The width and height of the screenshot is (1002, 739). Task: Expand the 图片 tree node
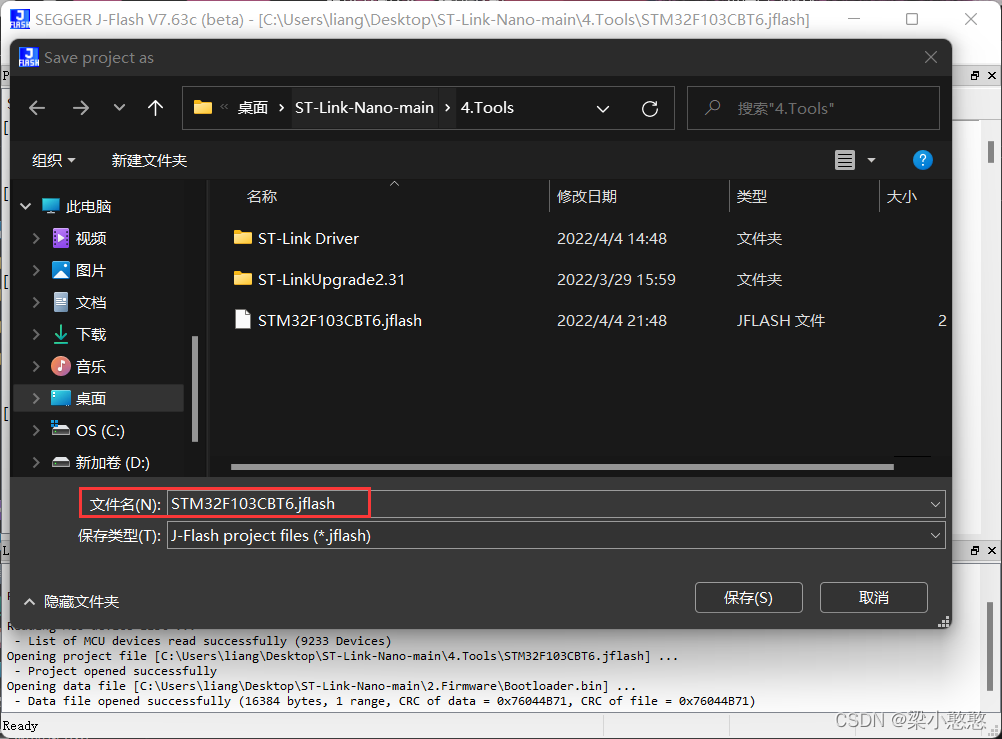click(36, 270)
